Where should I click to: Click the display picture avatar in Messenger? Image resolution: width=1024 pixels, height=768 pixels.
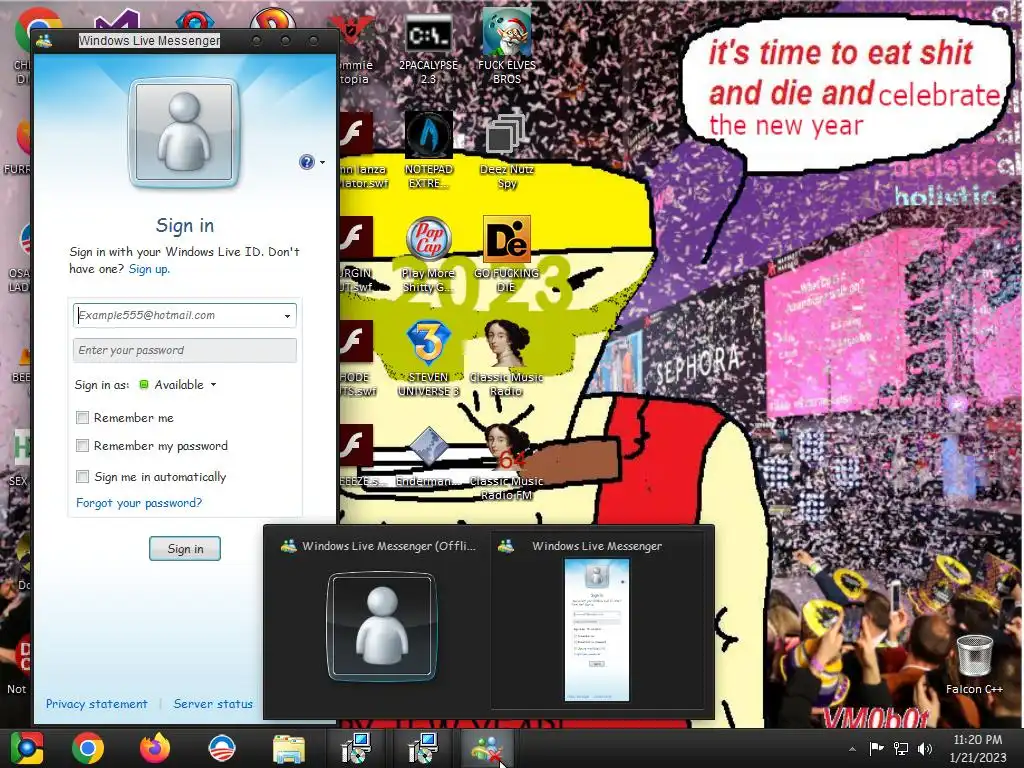coord(185,133)
